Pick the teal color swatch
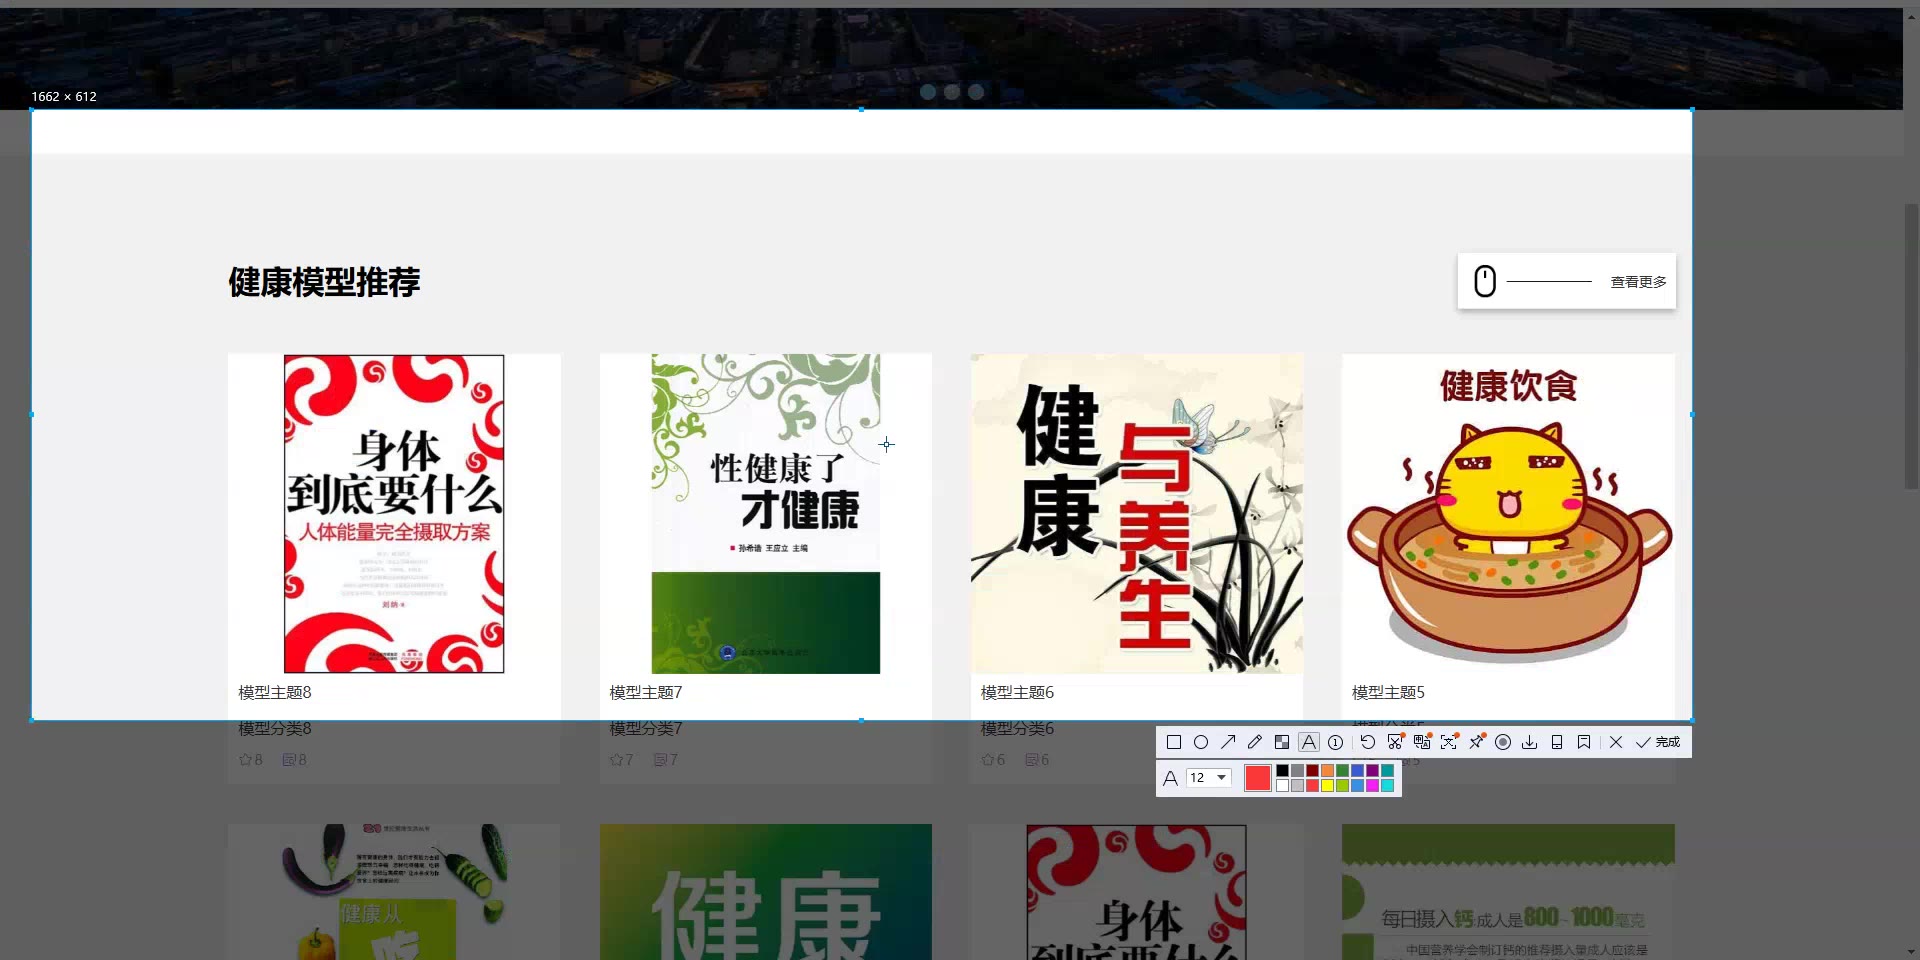This screenshot has width=1920, height=960. click(x=1388, y=771)
